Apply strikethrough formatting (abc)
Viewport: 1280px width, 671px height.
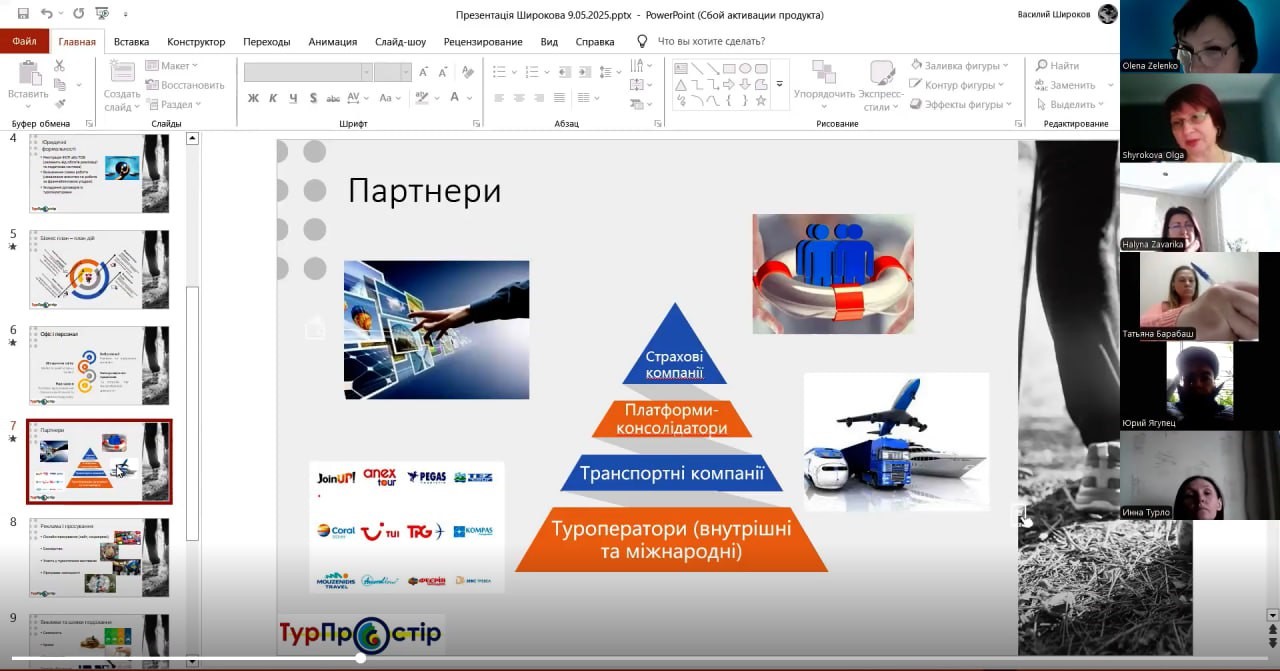click(334, 98)
